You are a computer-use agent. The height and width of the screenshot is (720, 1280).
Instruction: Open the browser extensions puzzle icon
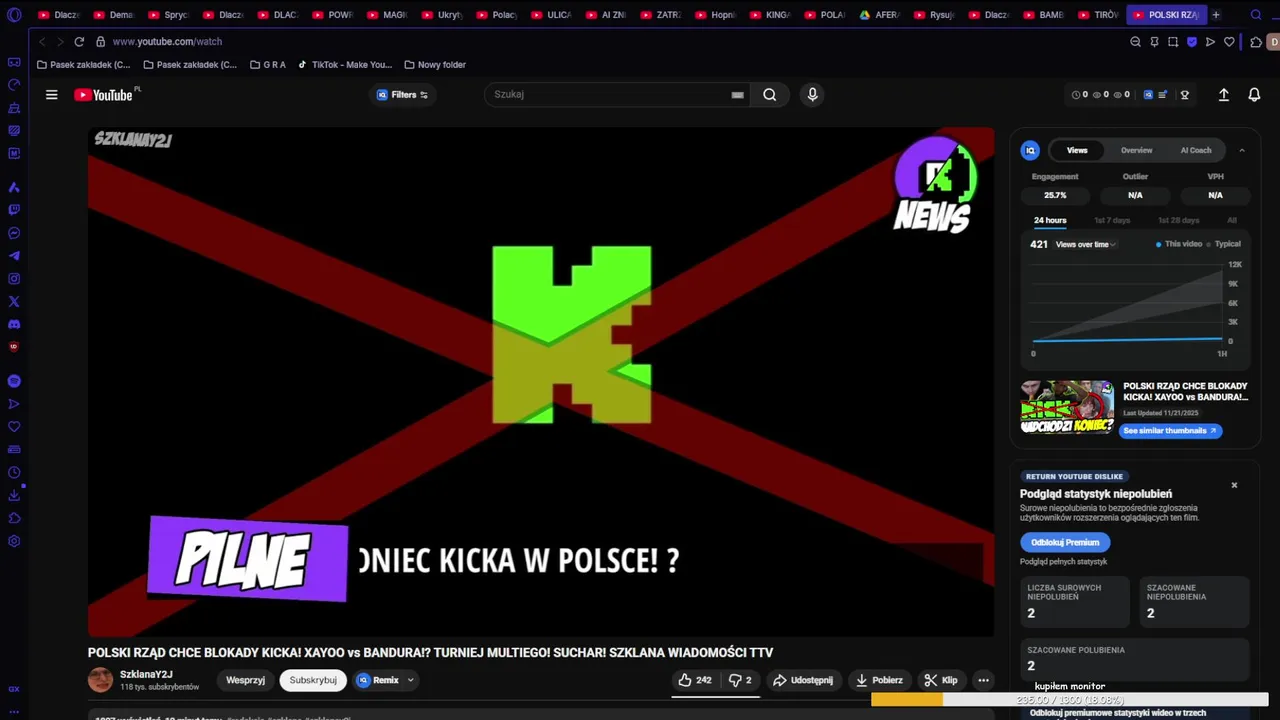pyautogui.click(x=1256, y=42)
